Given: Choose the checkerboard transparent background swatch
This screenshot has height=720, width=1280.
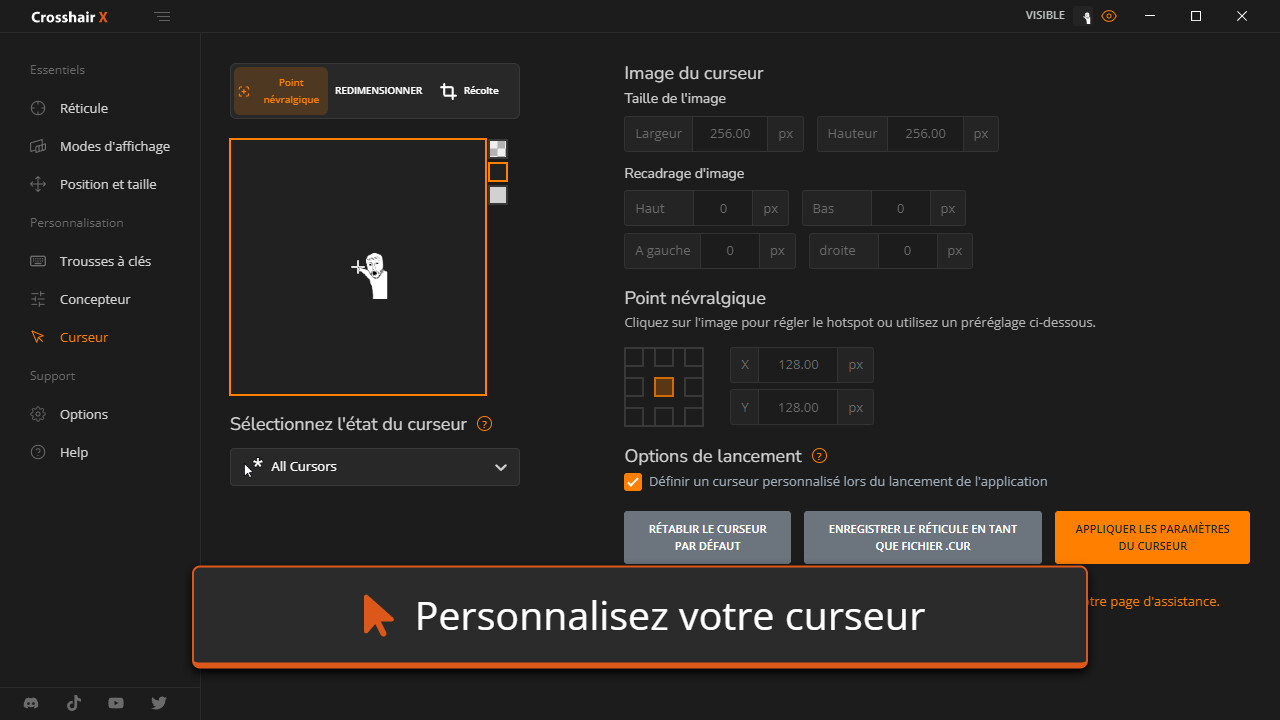Looking at the screenshot, I should pos(498,149).
